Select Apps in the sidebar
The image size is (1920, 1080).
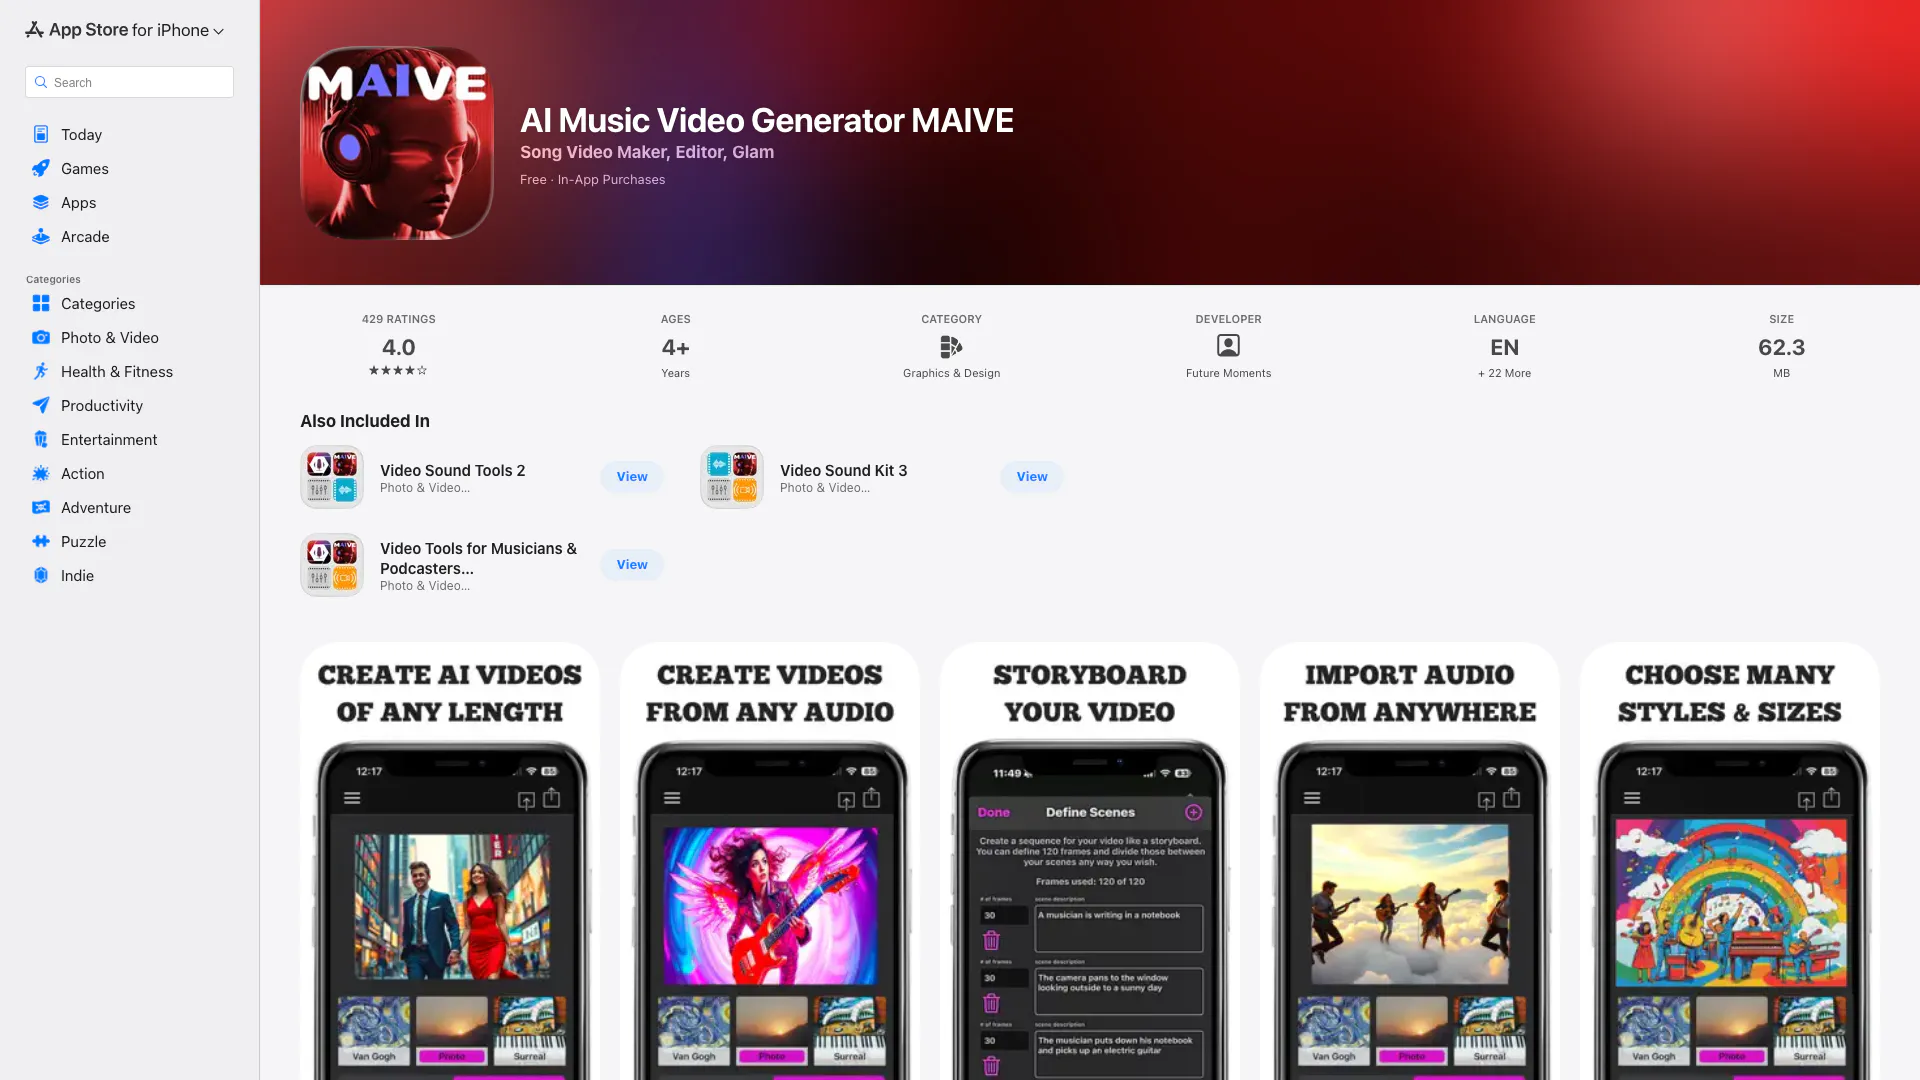(78, 202)
